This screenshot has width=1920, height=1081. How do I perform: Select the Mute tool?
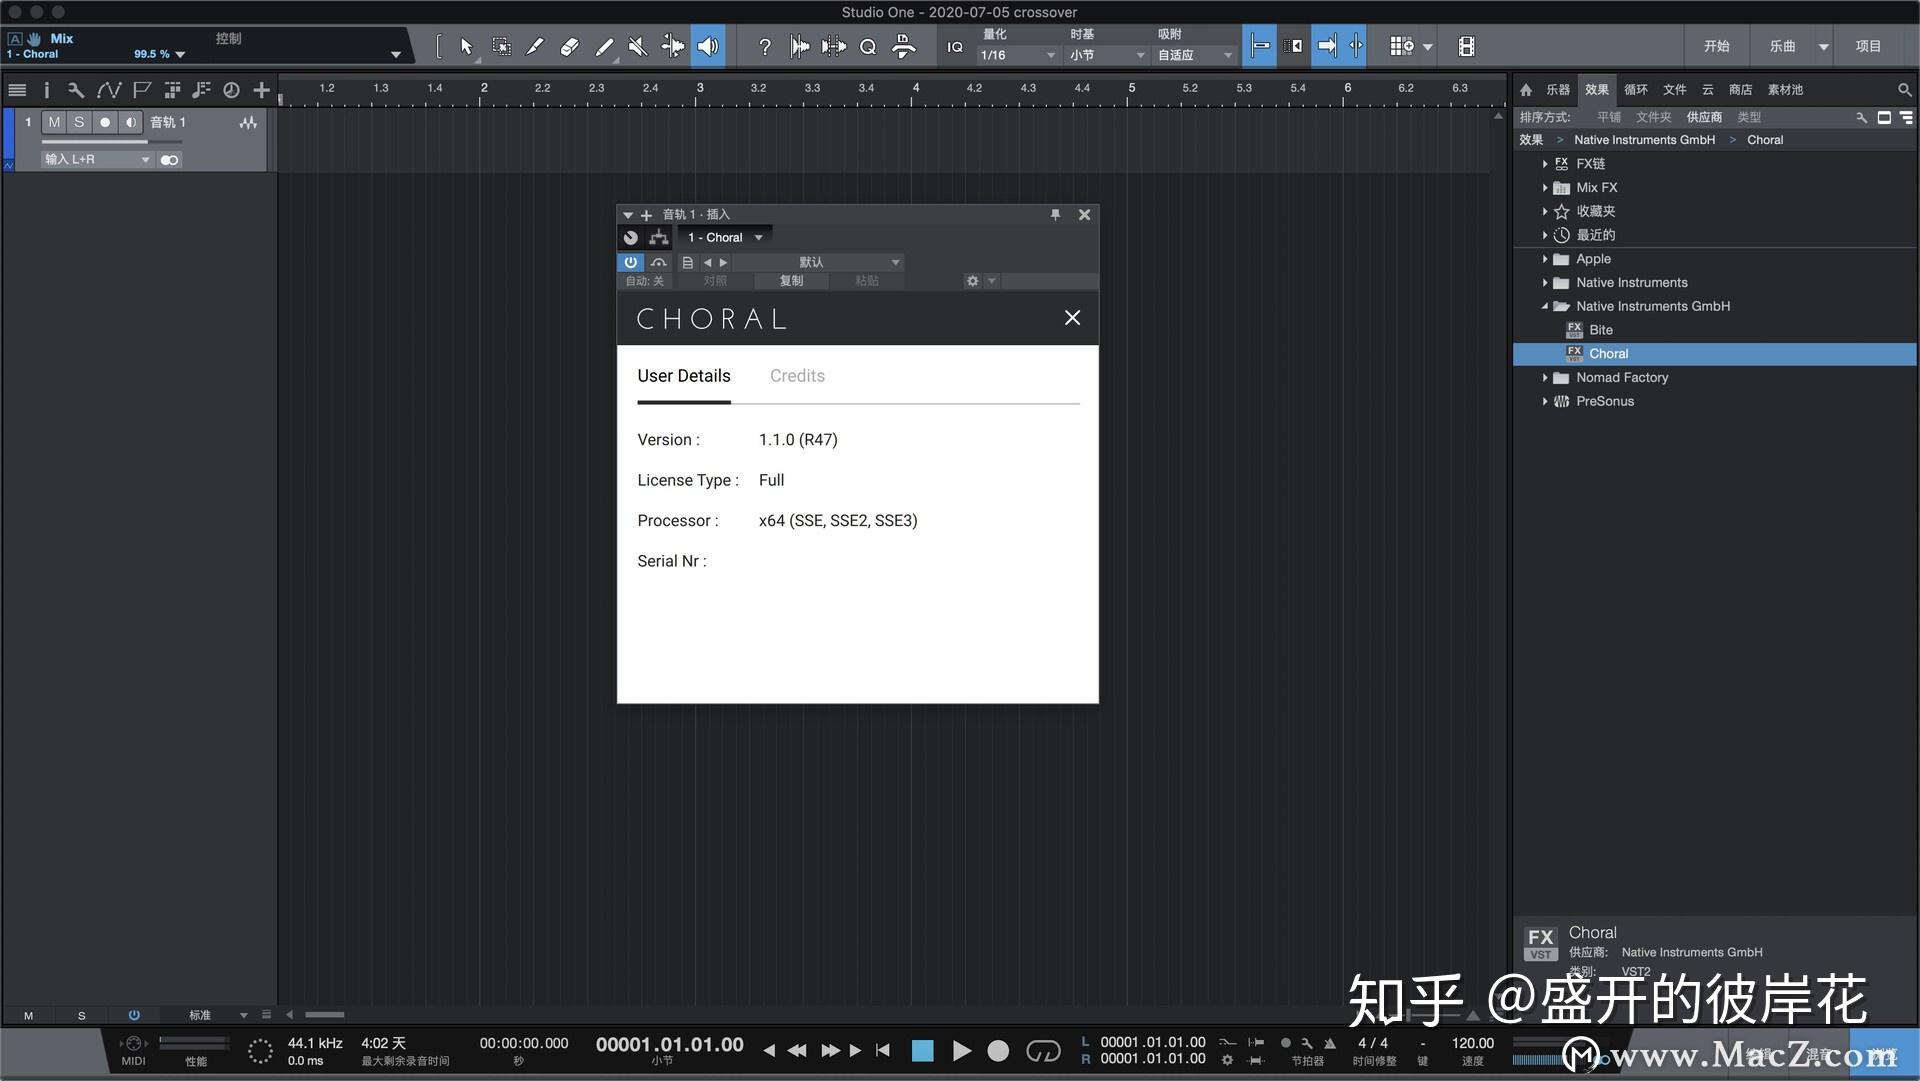point(637,46)
